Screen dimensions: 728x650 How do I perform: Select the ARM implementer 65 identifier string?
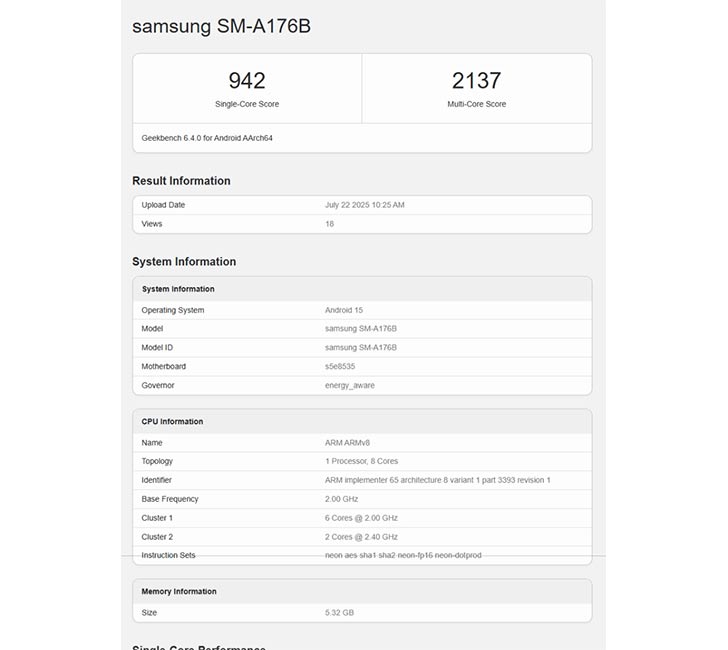(437, 480)
